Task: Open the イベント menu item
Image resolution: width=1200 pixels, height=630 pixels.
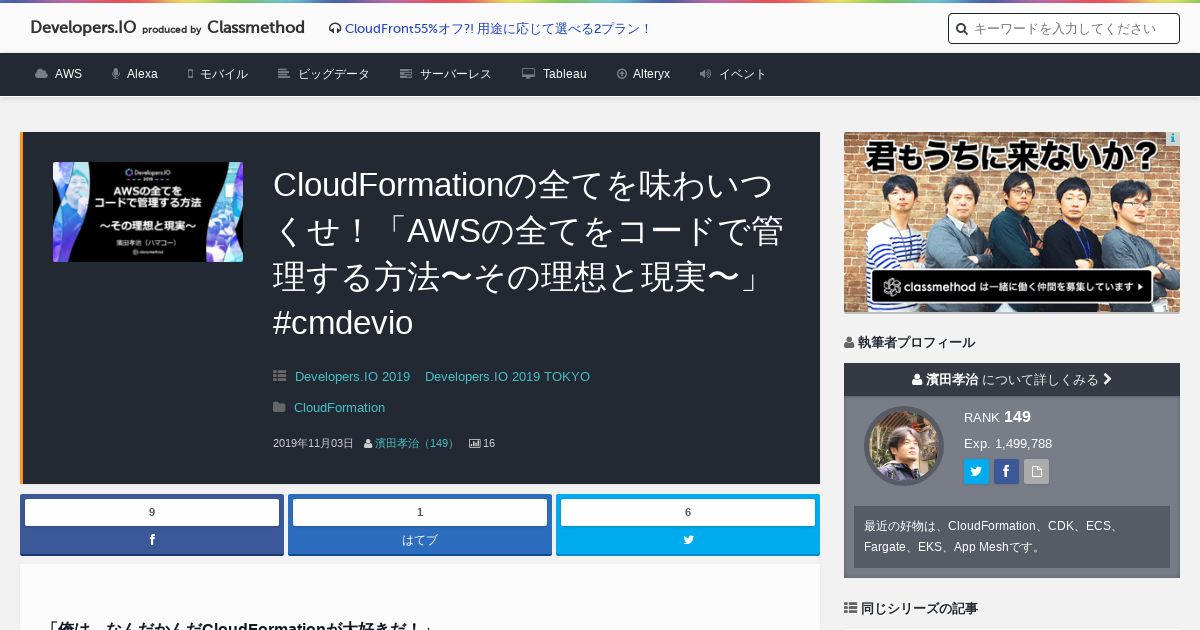Action: (x=733, y=74)
